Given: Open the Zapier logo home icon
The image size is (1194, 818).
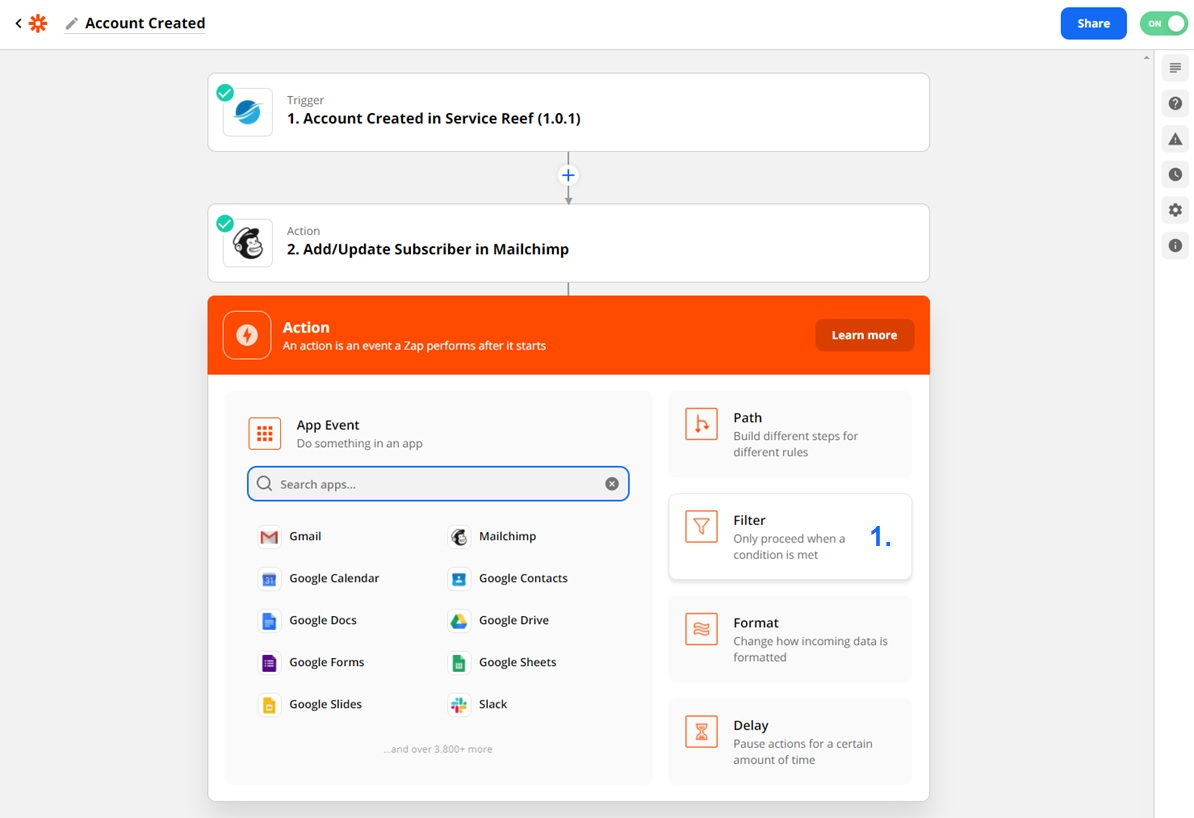Looking at the screenshot, I should (x=38, y=24).
